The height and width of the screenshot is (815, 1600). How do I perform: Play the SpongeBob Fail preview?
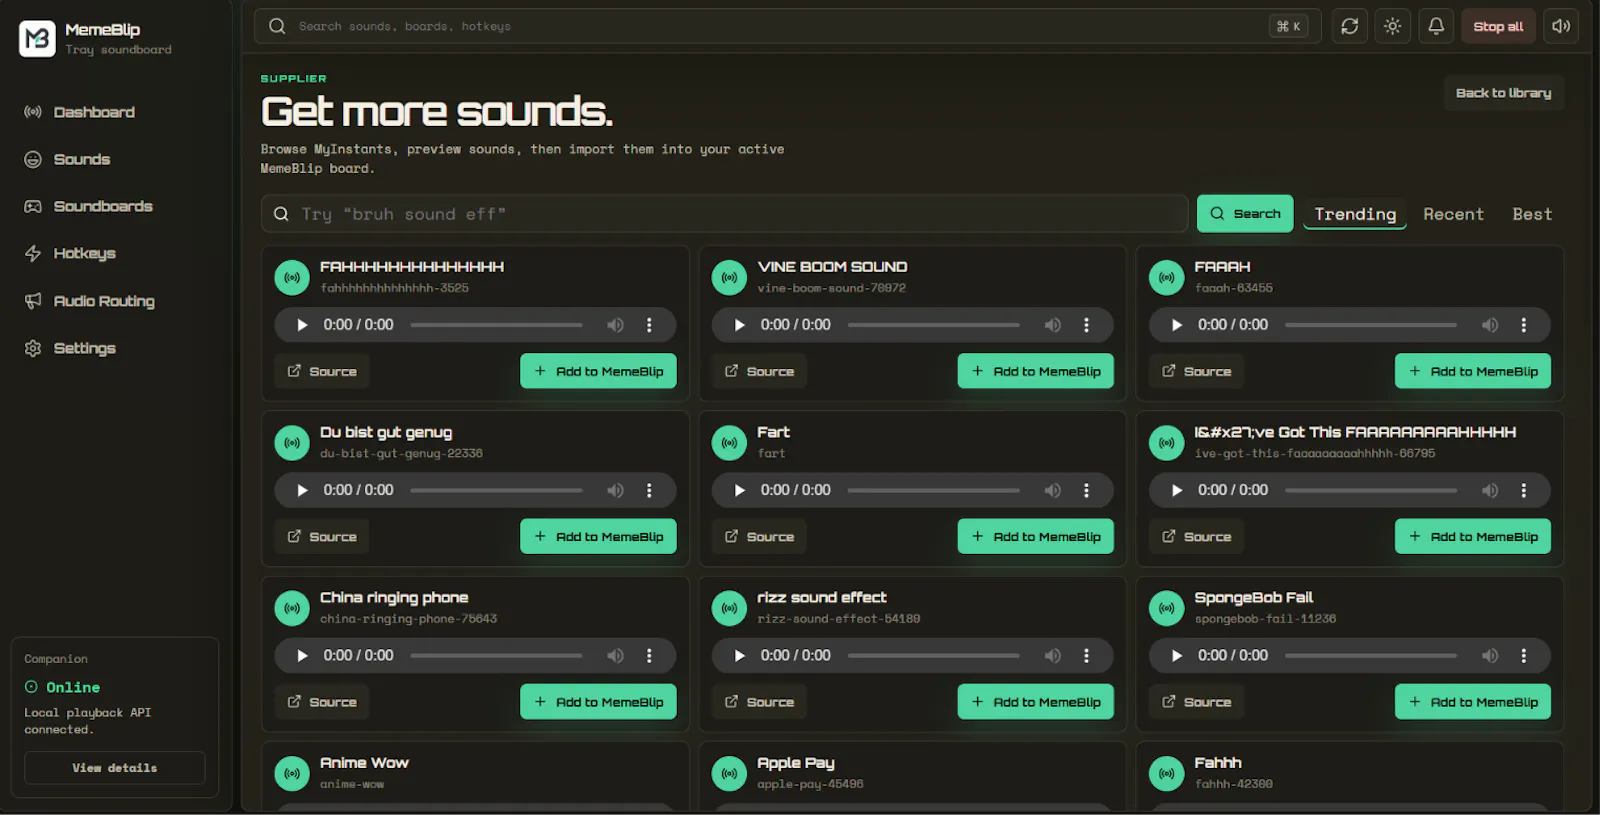pyautogui.click(x=1177, y=656)
